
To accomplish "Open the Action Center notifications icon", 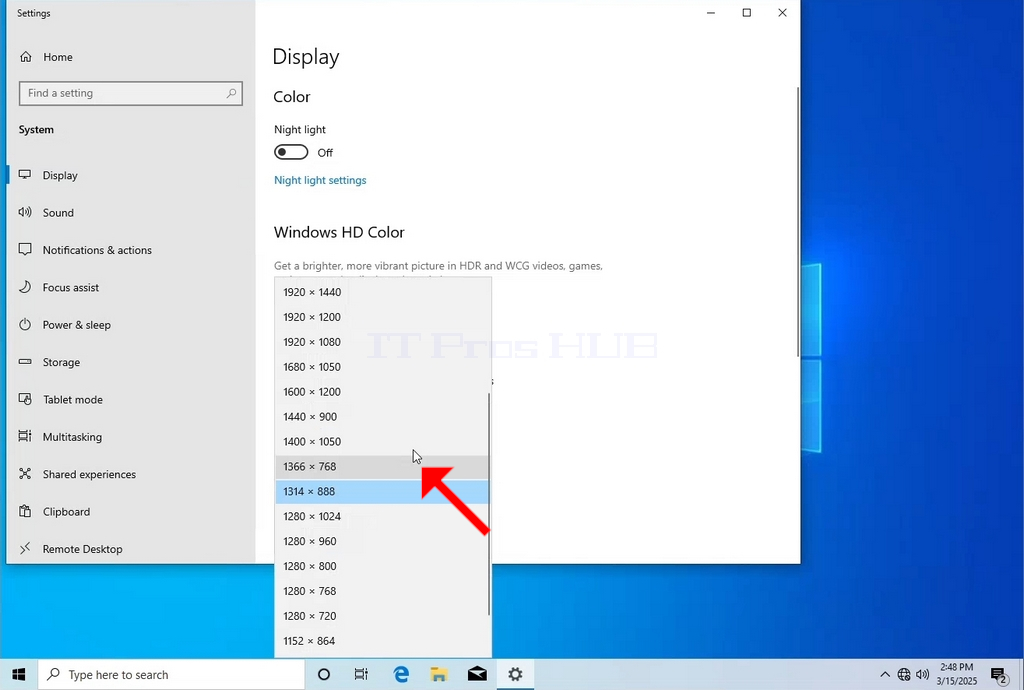I will [x=999, y=675].
